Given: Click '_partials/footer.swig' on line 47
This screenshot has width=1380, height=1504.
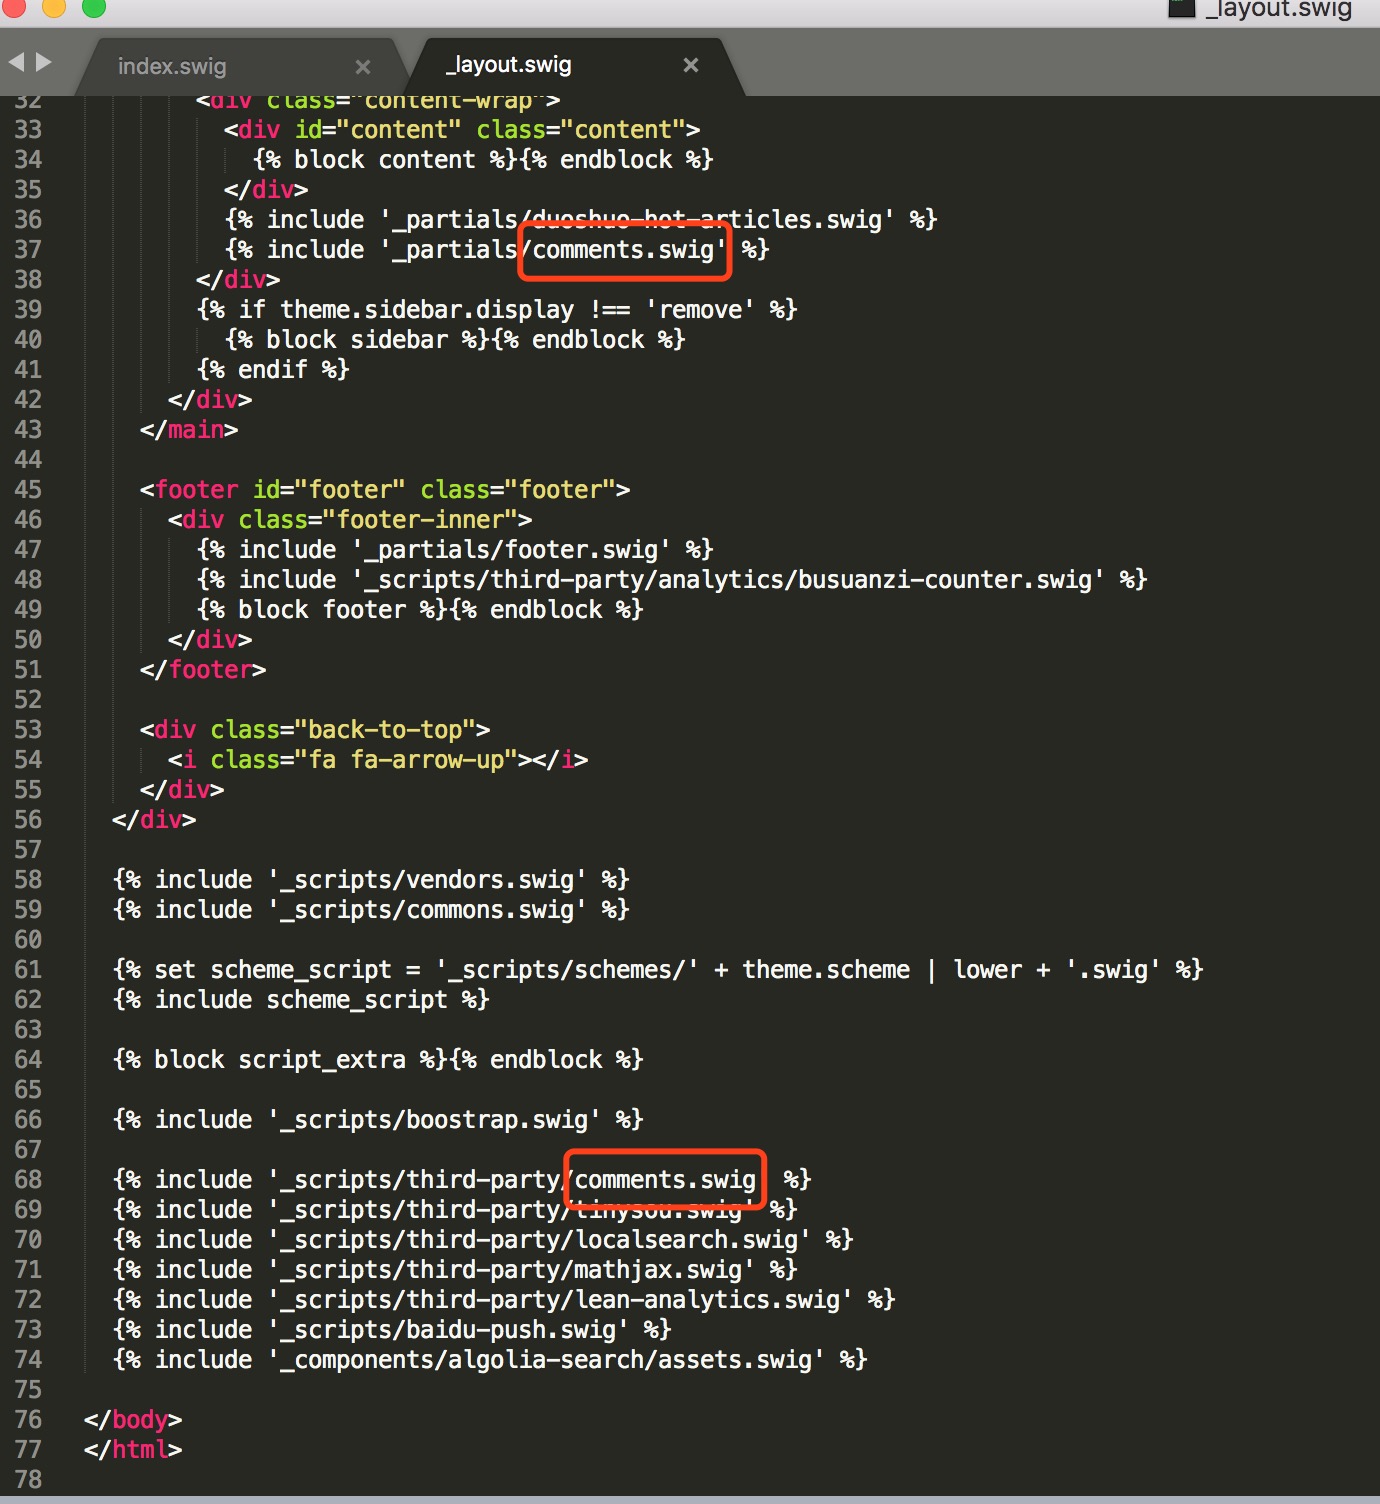Looking at the screenshot, I should pyautogui.click(x=511, y=550).
